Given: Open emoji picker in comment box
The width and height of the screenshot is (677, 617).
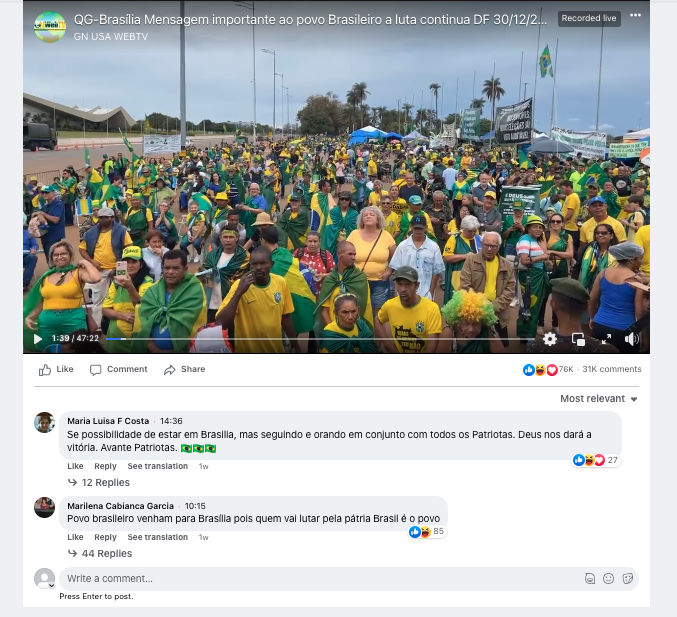Looking at the screenshot, I should pyautogui.click(x=608, y=579).
